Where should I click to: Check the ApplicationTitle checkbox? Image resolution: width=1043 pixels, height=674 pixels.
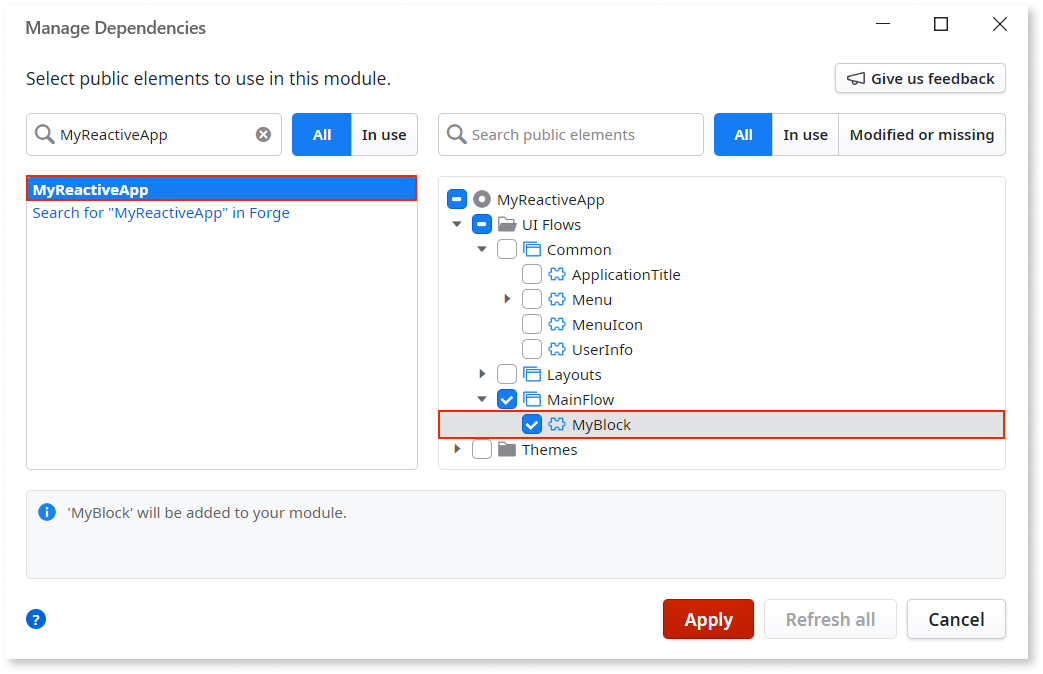pyautogui.click(x=532, y=275)
